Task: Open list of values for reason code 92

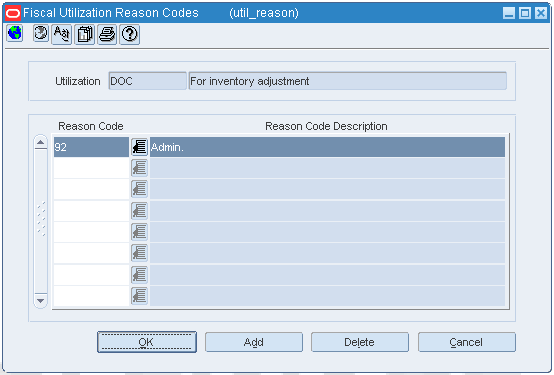Action: tap(139, 147)
